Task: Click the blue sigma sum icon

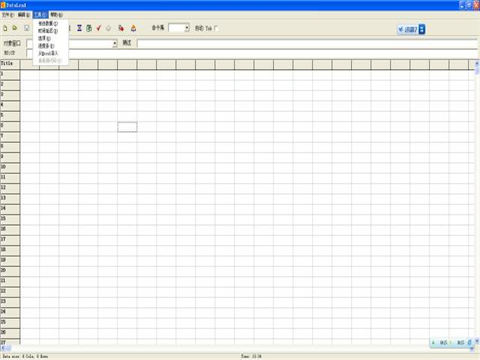Action: tap(79, 28)
